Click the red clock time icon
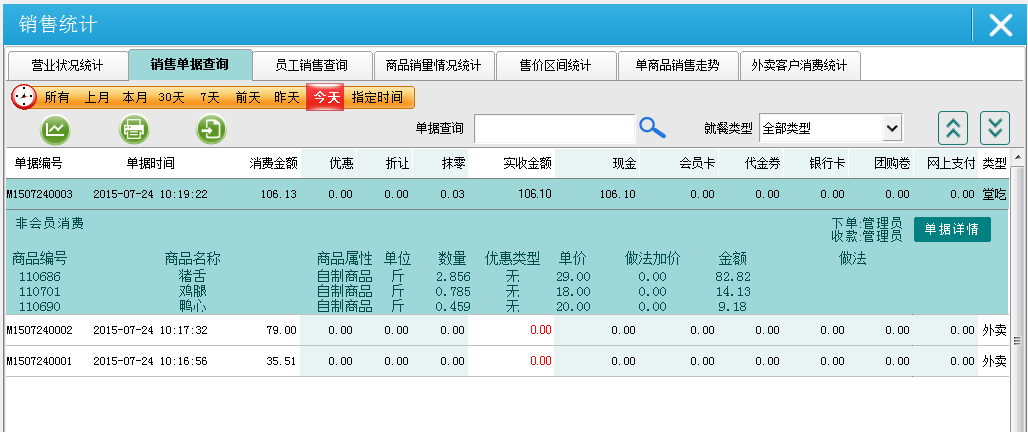 (23, 97)
